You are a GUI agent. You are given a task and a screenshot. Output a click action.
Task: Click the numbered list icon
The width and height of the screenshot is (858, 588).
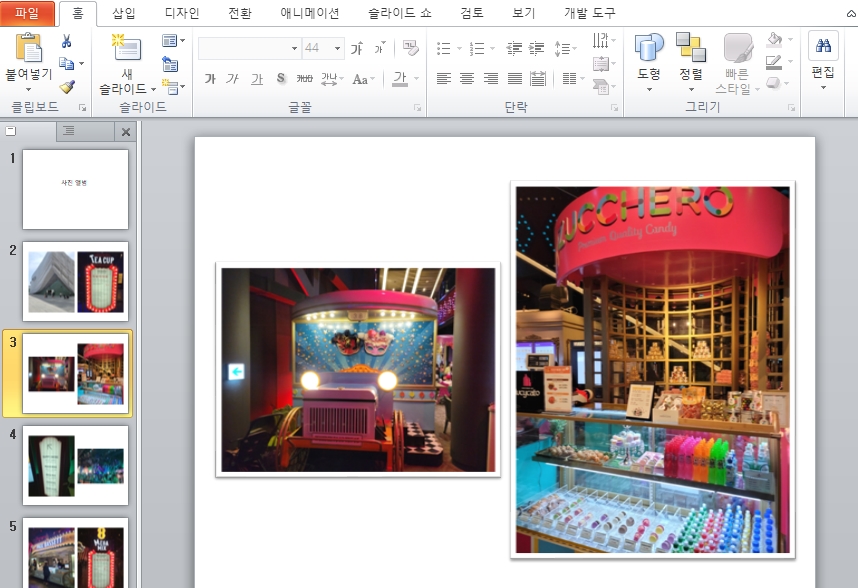click(477, 49)
